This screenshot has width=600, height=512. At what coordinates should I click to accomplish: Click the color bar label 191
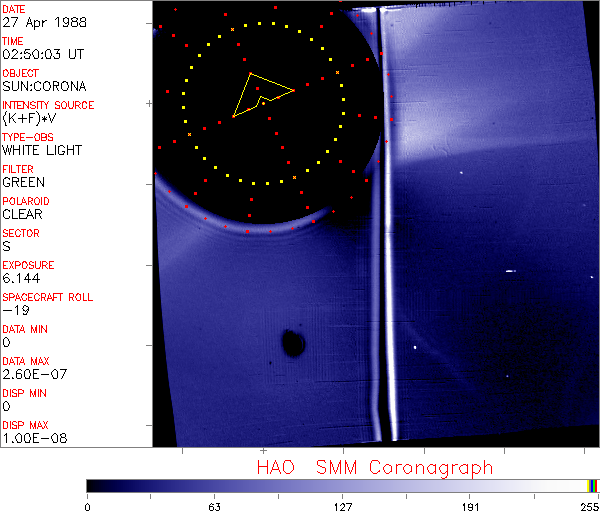click(x=470, y=506)
